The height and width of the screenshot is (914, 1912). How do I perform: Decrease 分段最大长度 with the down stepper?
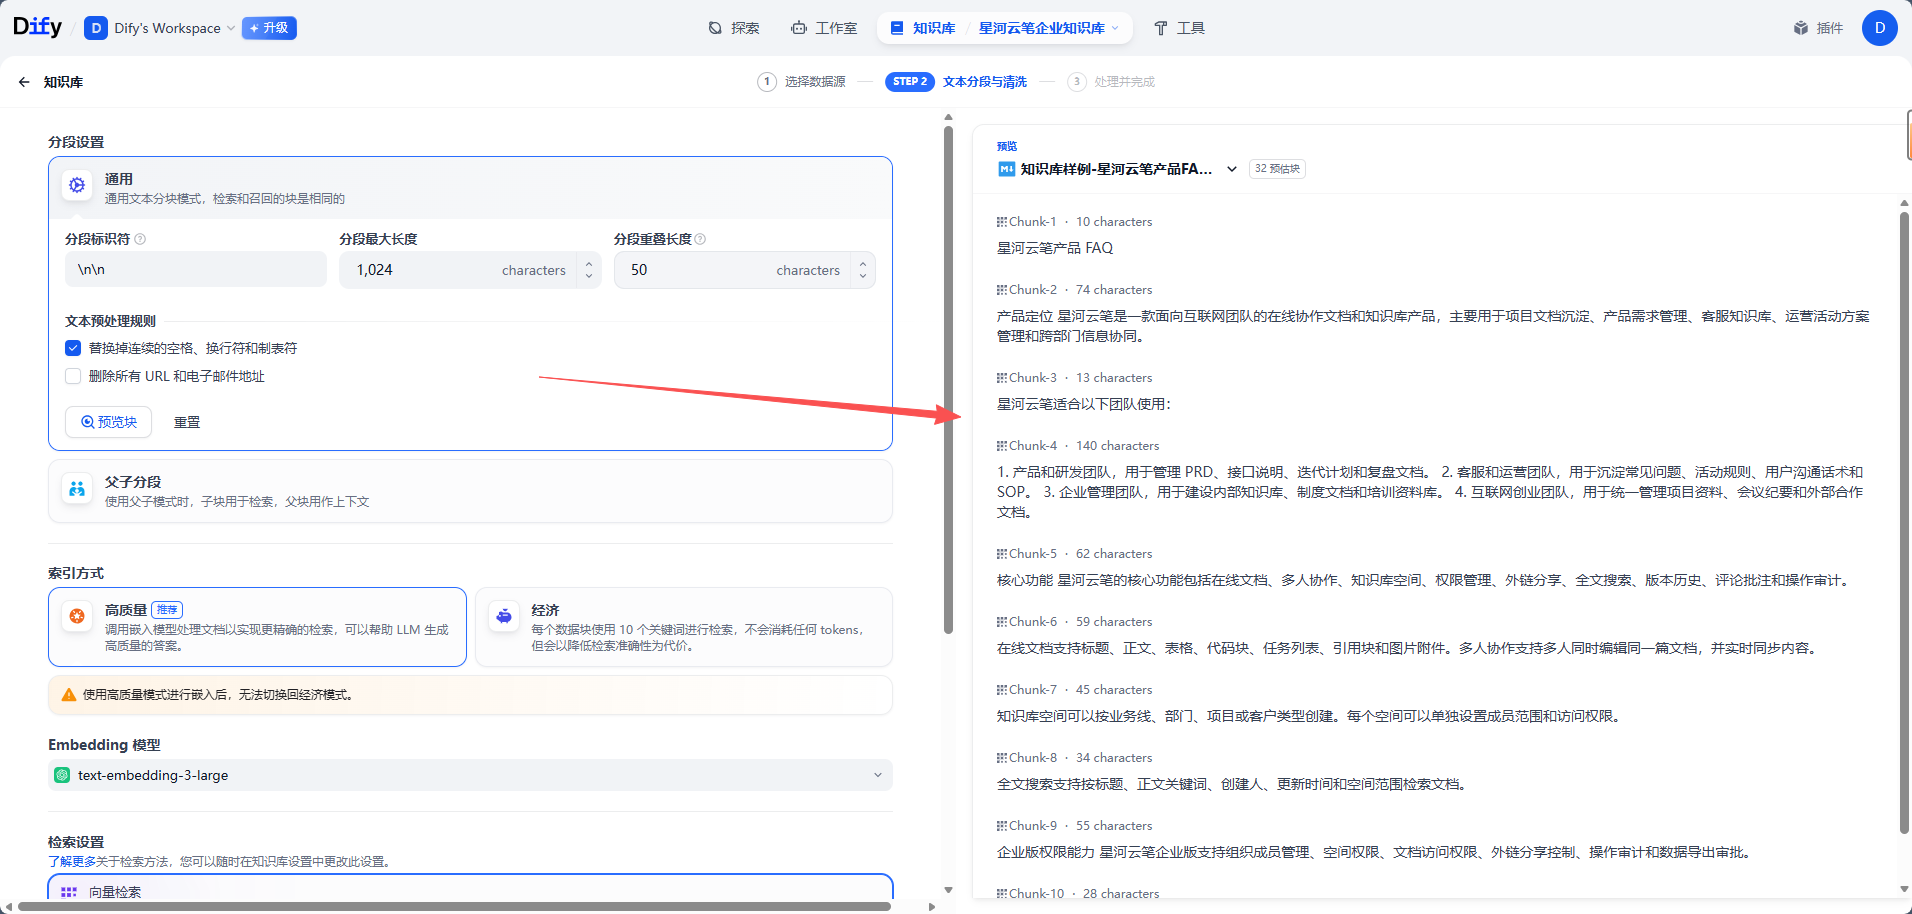tap(589, 276)
